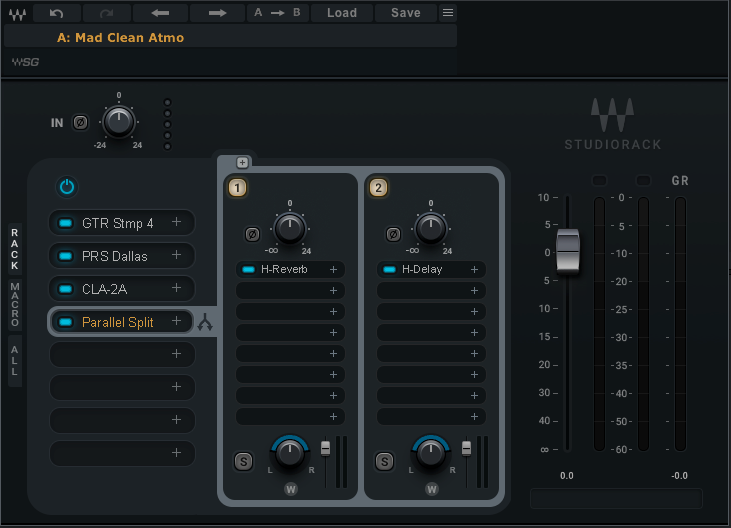Switch to the ALL tab

pyautogui.click(x=15, y=361)
